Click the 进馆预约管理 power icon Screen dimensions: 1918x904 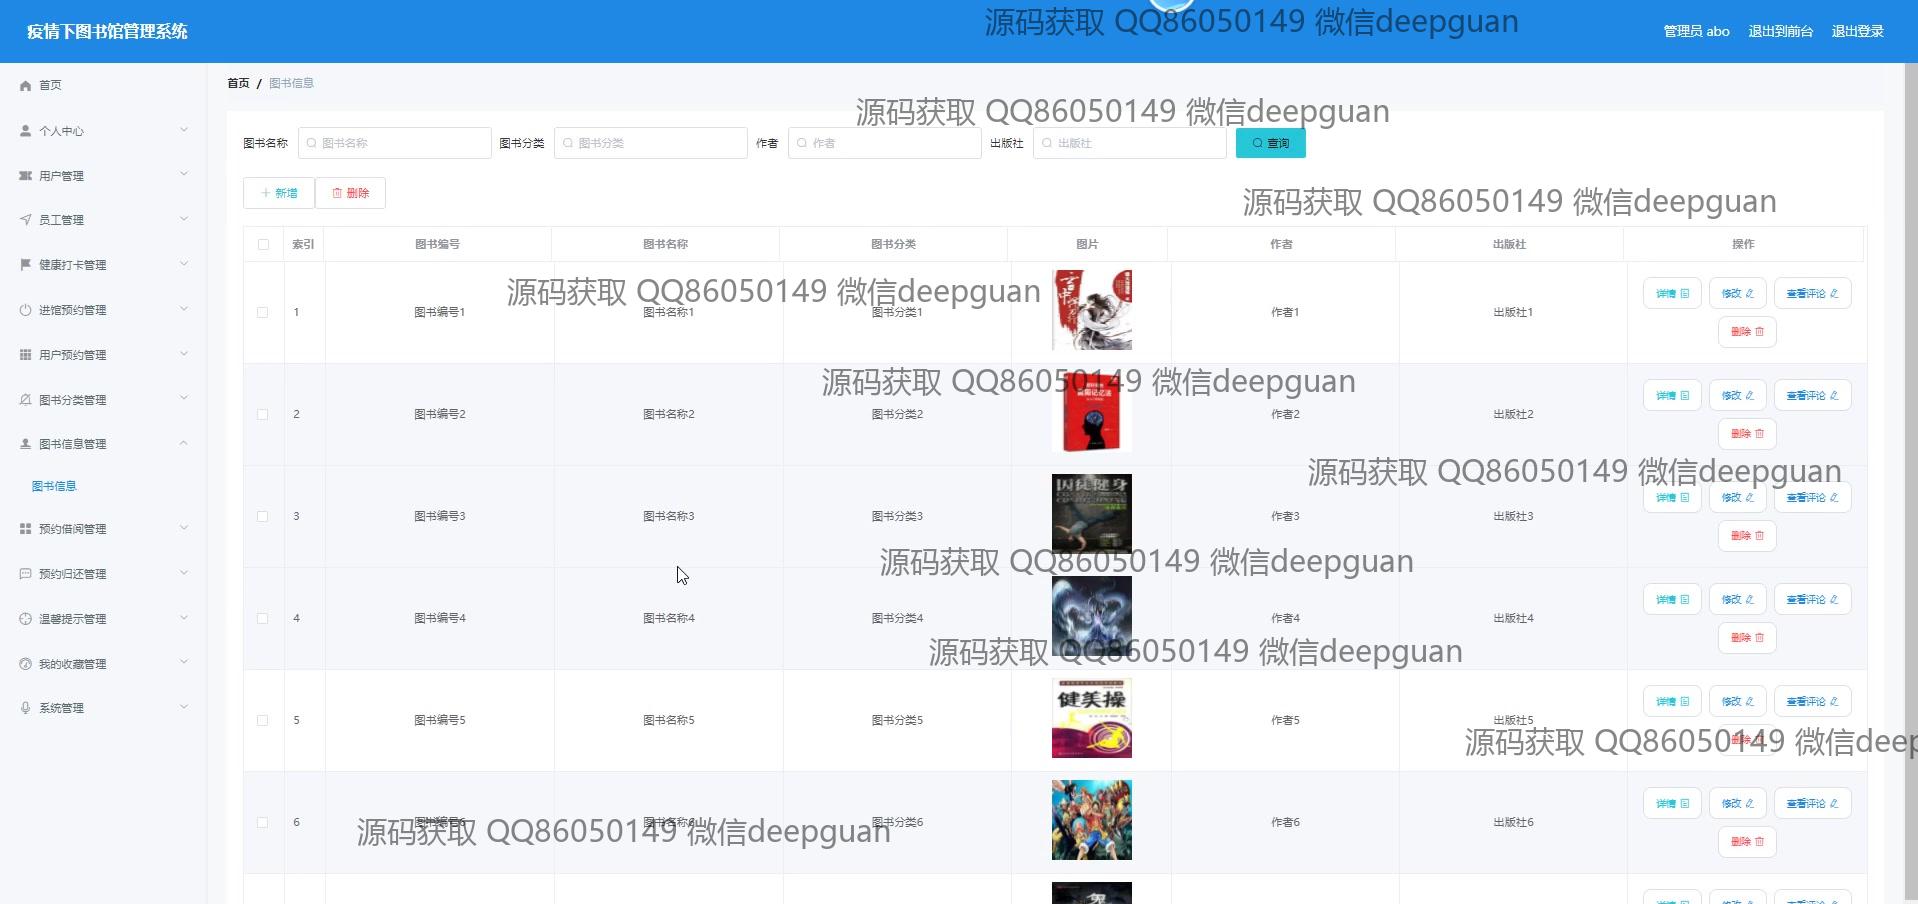[25, 310]
